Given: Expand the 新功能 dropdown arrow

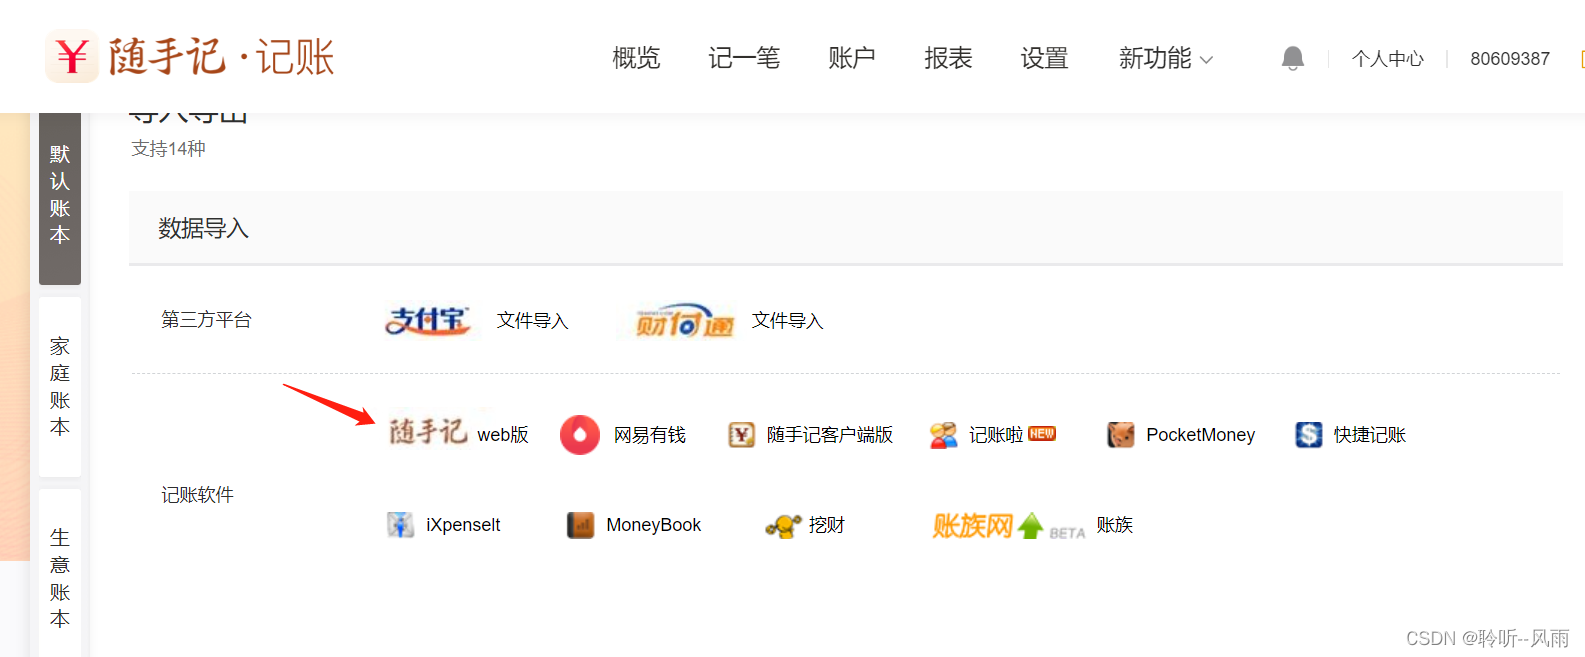Looking at the screenshot, I should [1206, 60].
